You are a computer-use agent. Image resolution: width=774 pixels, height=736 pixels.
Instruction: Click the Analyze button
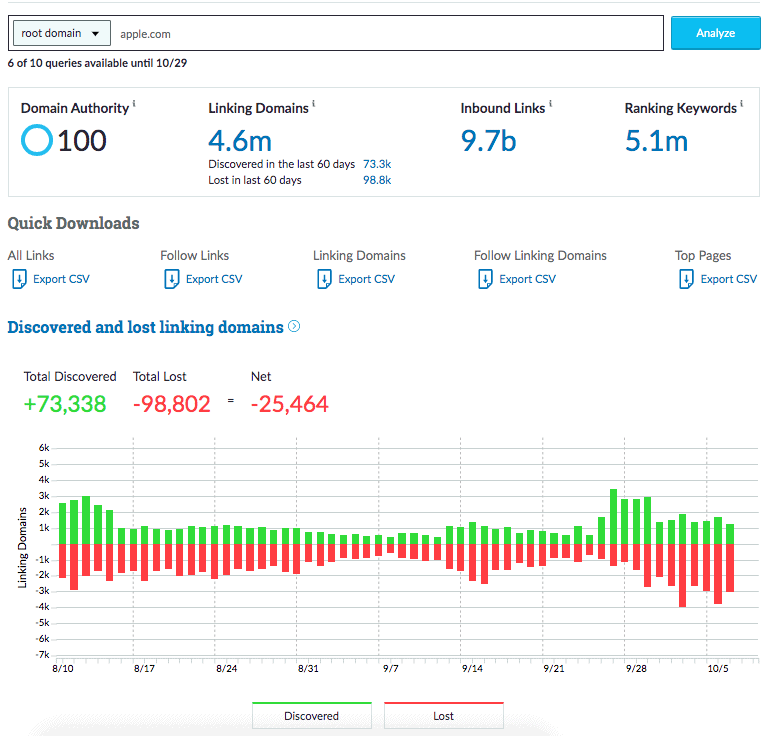pyautogui.click(x=715, y=33)
